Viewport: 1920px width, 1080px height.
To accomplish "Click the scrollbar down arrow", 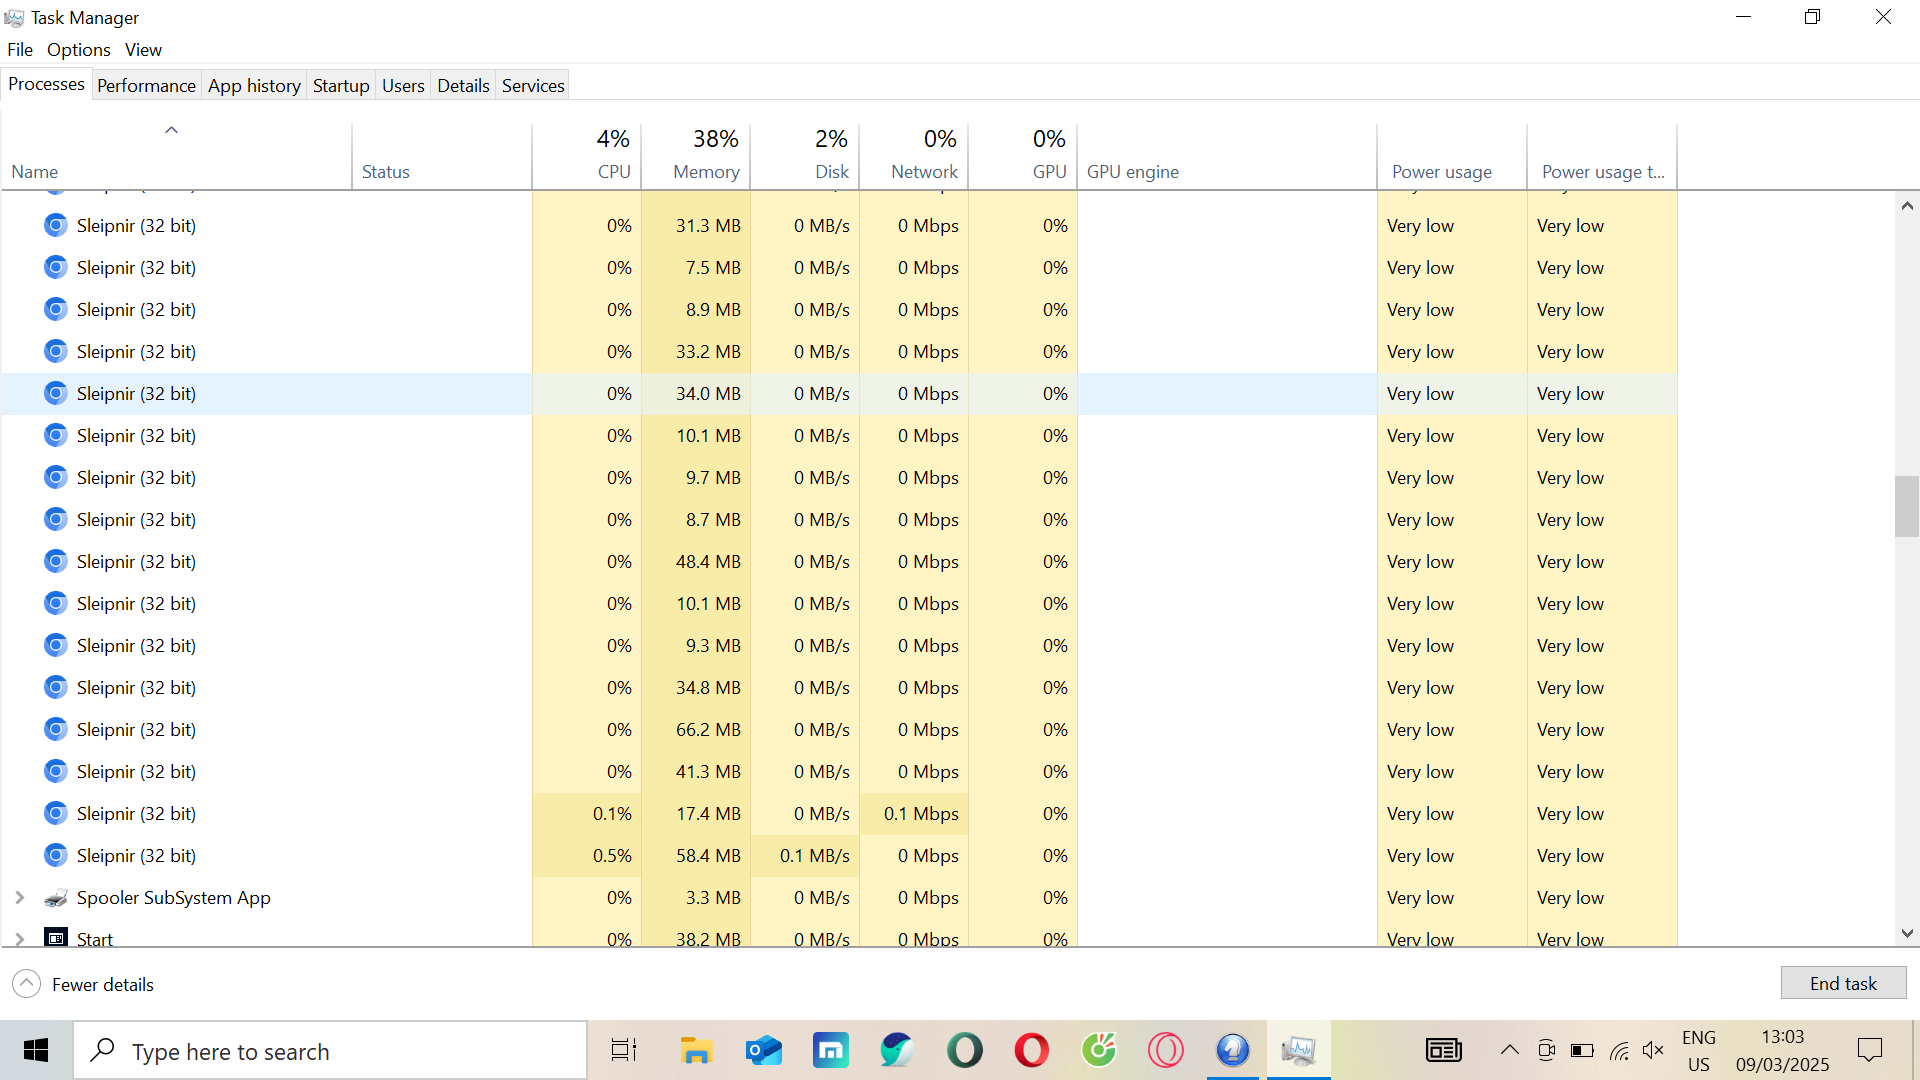I will pyautogui.click(x=1906, y=933).
